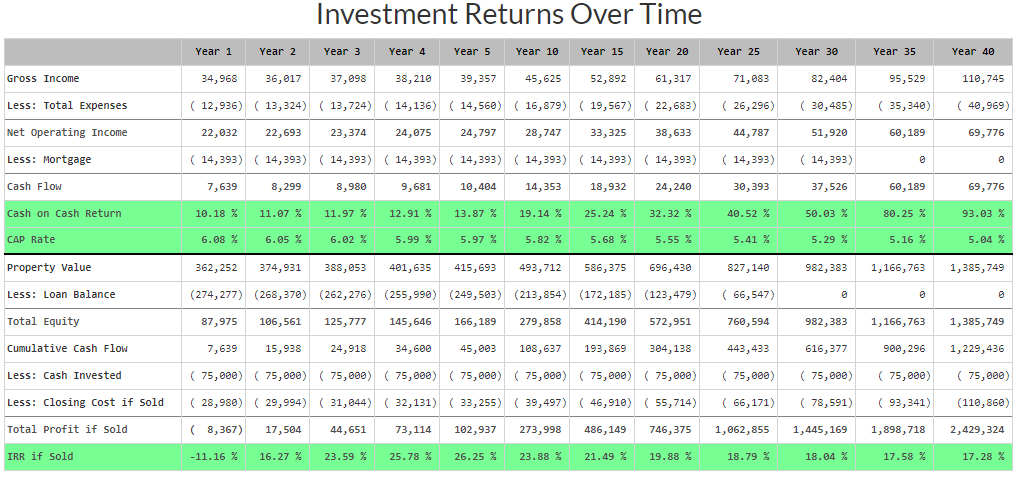
Task: Click the IRR if Sold label
Action: [x=40, y=456]
